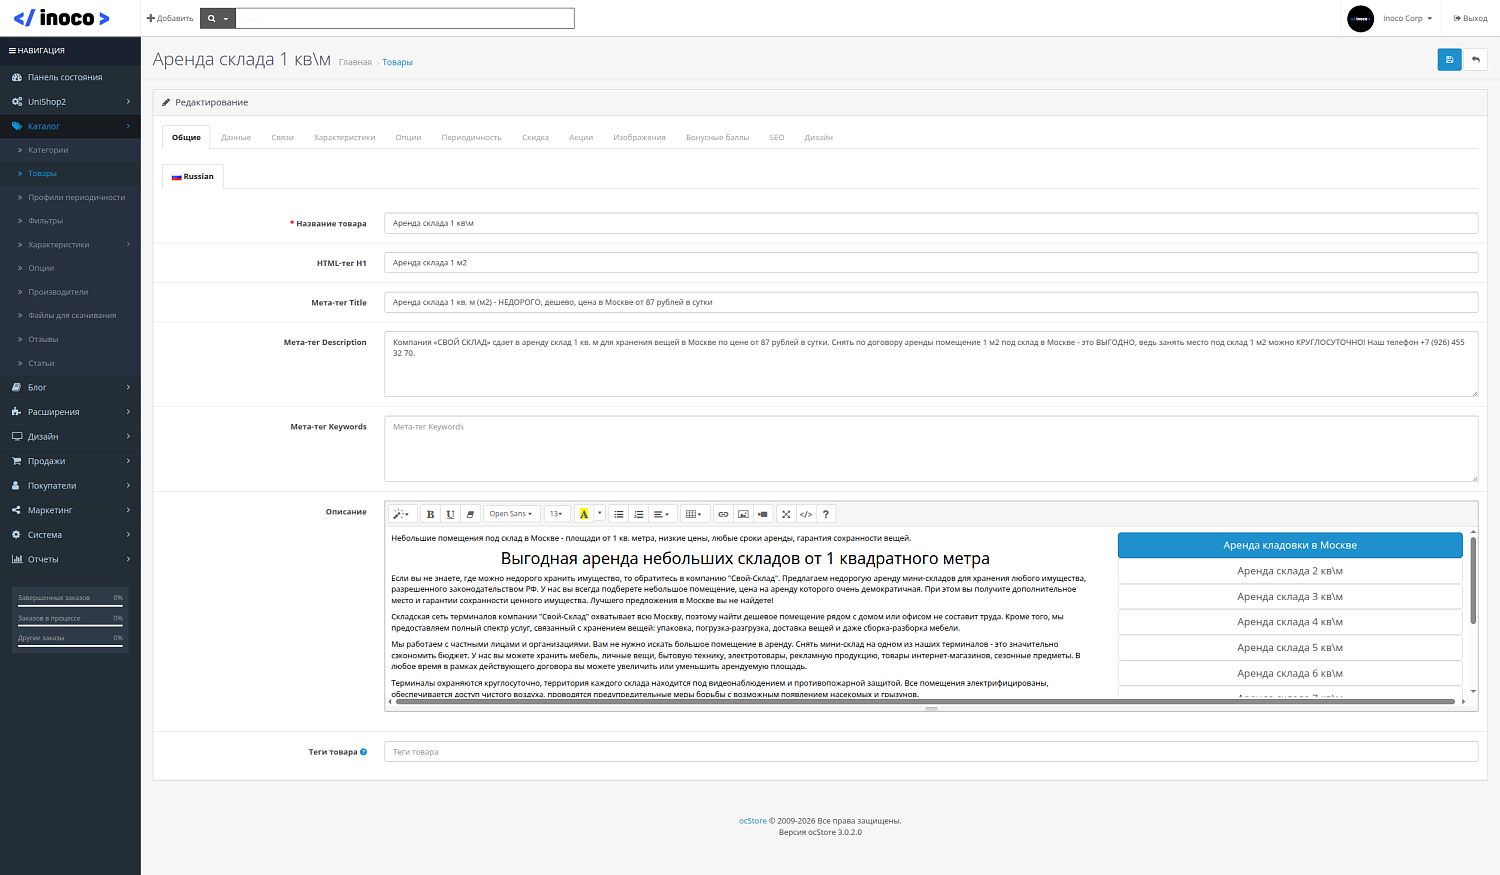Click the remove formatting eraser icon
Screen dimensions: 1500x875
coord(470,513)
